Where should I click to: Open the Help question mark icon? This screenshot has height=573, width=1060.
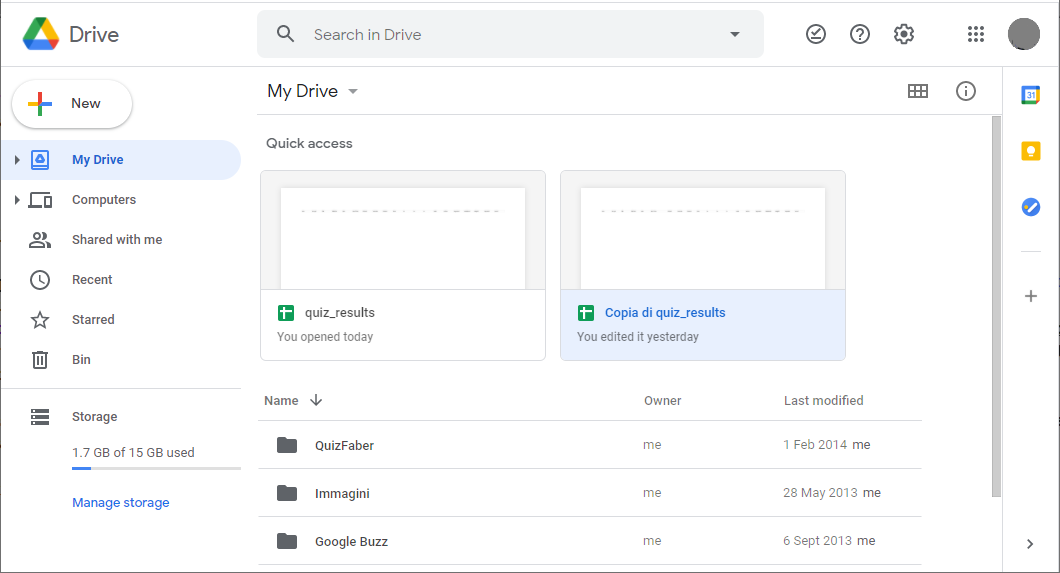(860, 34)
